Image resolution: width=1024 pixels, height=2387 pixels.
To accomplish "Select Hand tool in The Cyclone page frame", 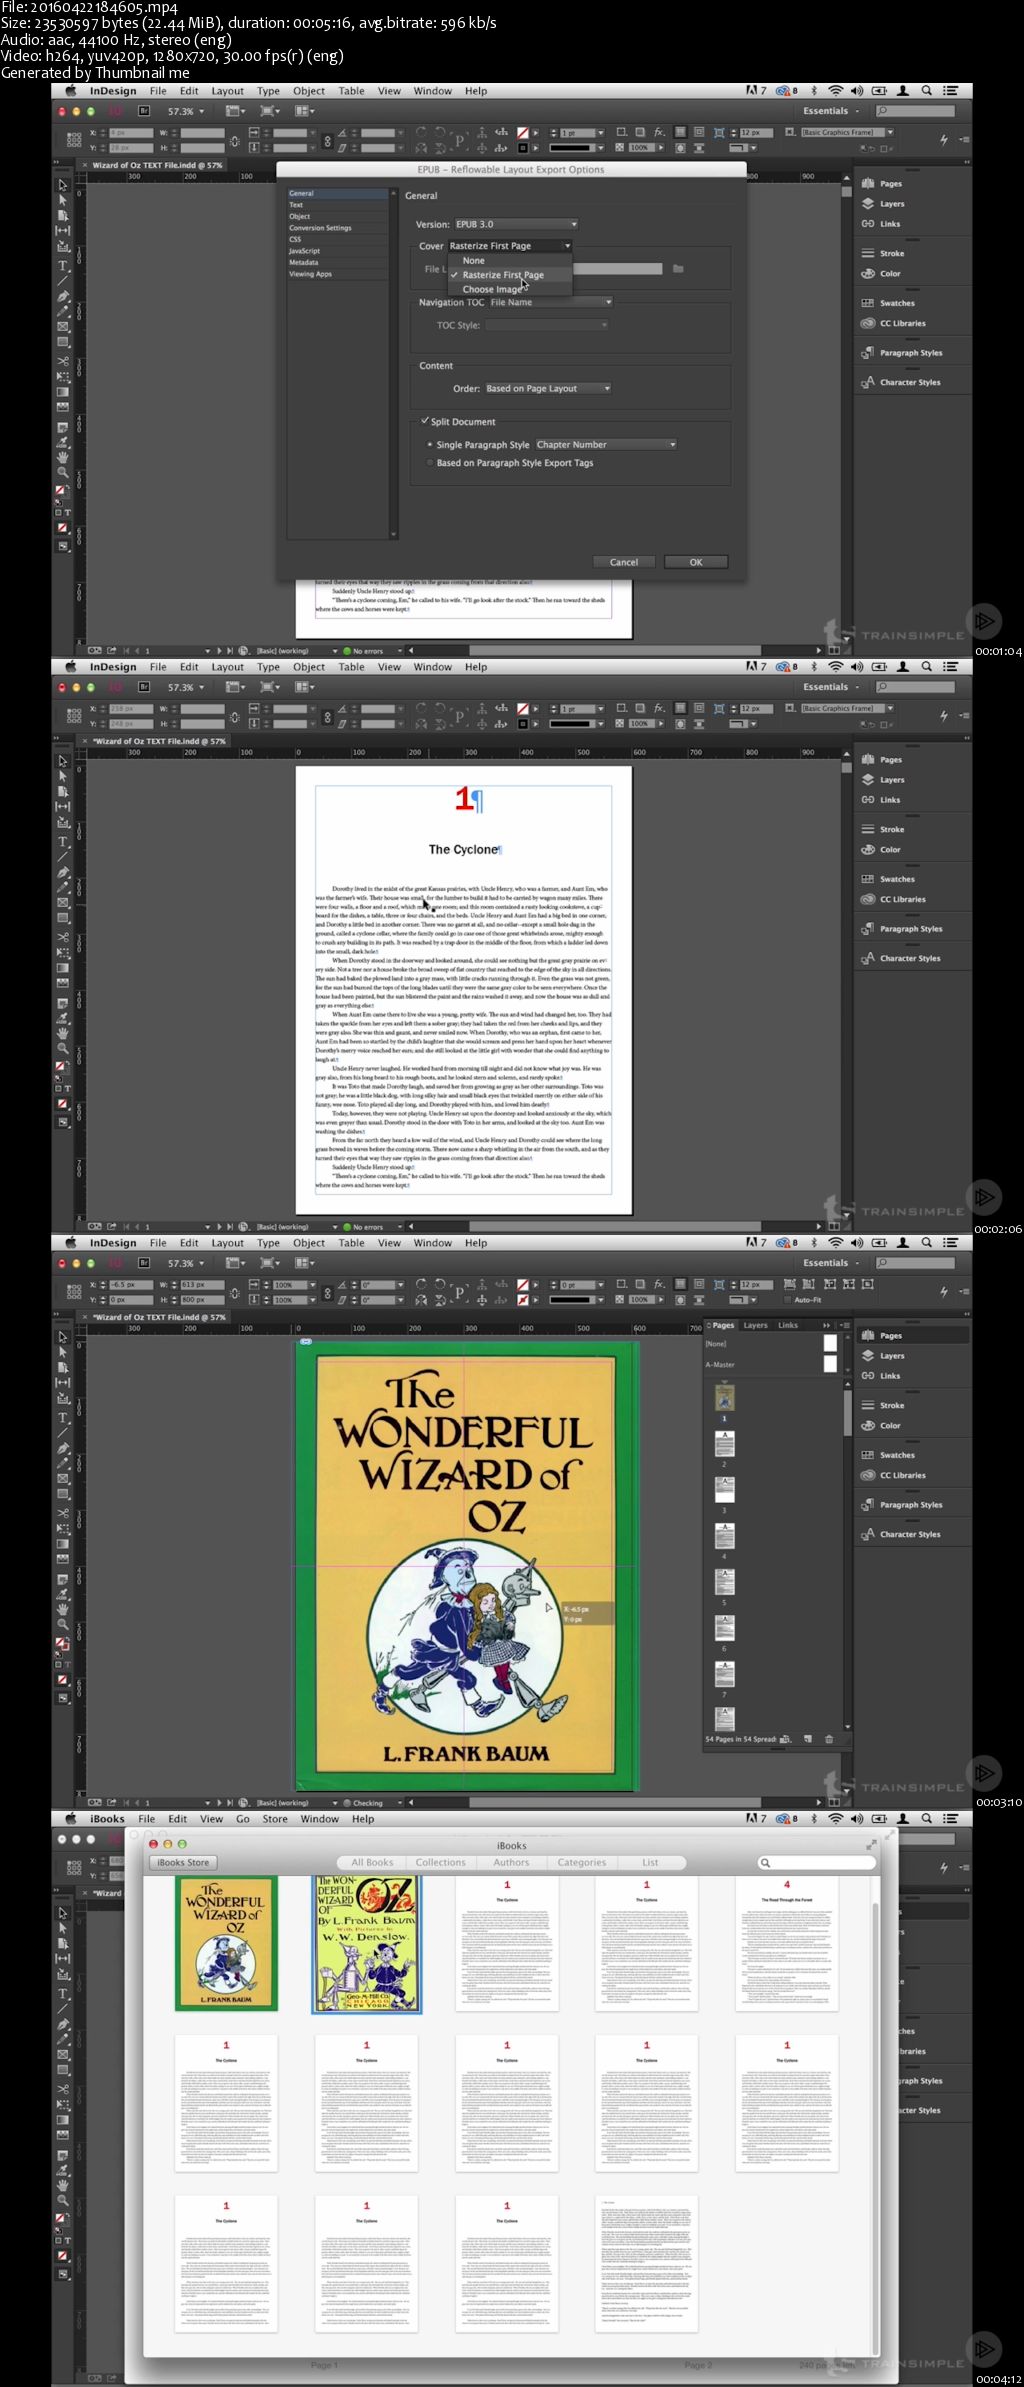I will [63, 1033].
